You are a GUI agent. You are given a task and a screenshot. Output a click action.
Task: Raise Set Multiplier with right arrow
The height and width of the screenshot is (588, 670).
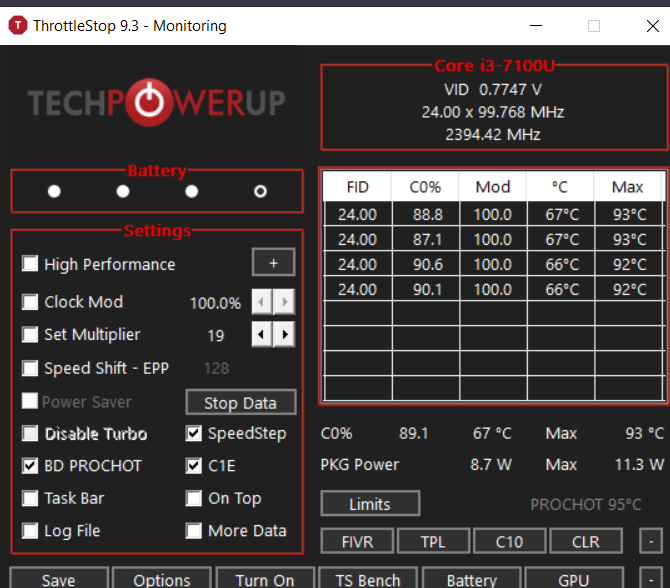pyautogui.click(x=284, y=334)
